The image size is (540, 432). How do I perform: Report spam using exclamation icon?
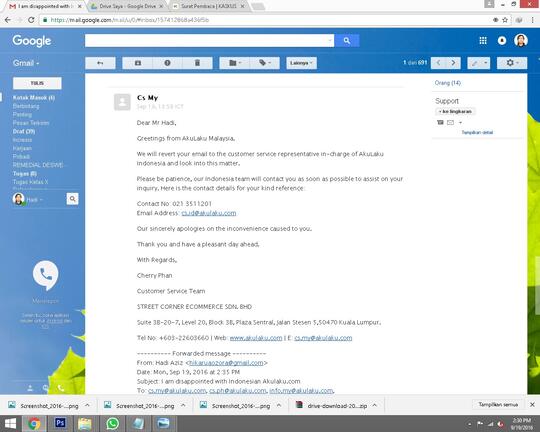pyautogui.click(x=167, y=63)
